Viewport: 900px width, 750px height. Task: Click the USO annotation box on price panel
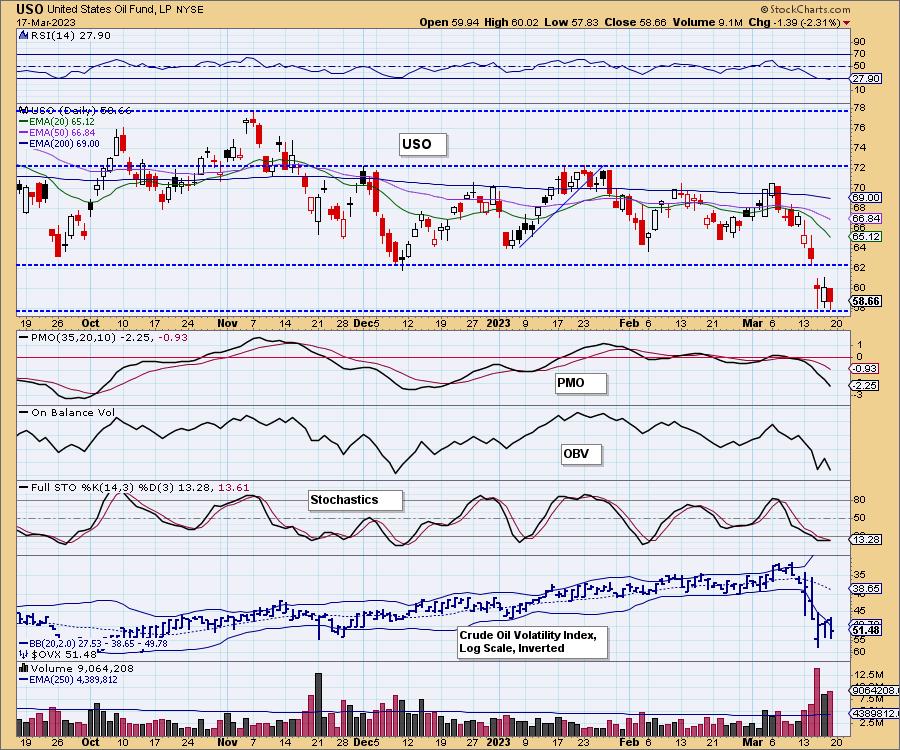pos(422,144)
